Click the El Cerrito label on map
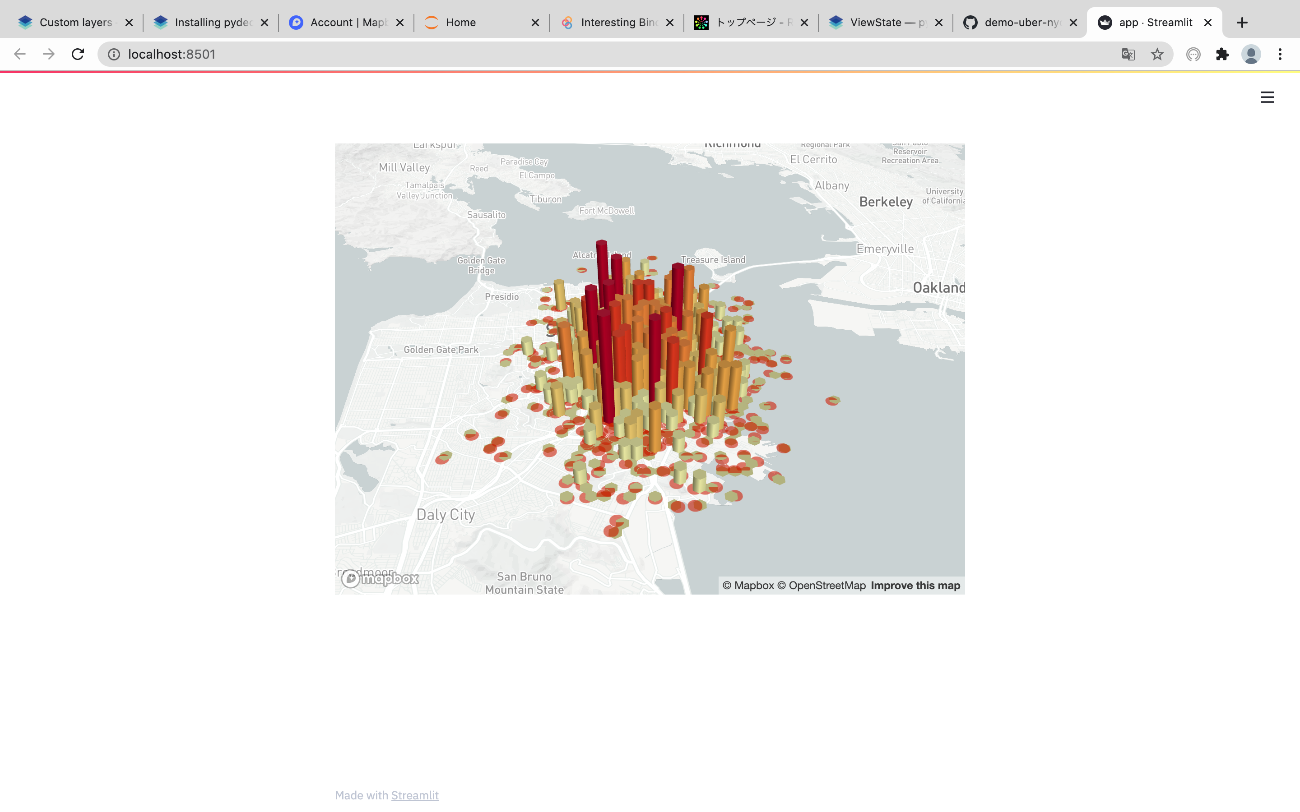The image size is (1300, 812). pyautogui.click(x=814, y=159)
